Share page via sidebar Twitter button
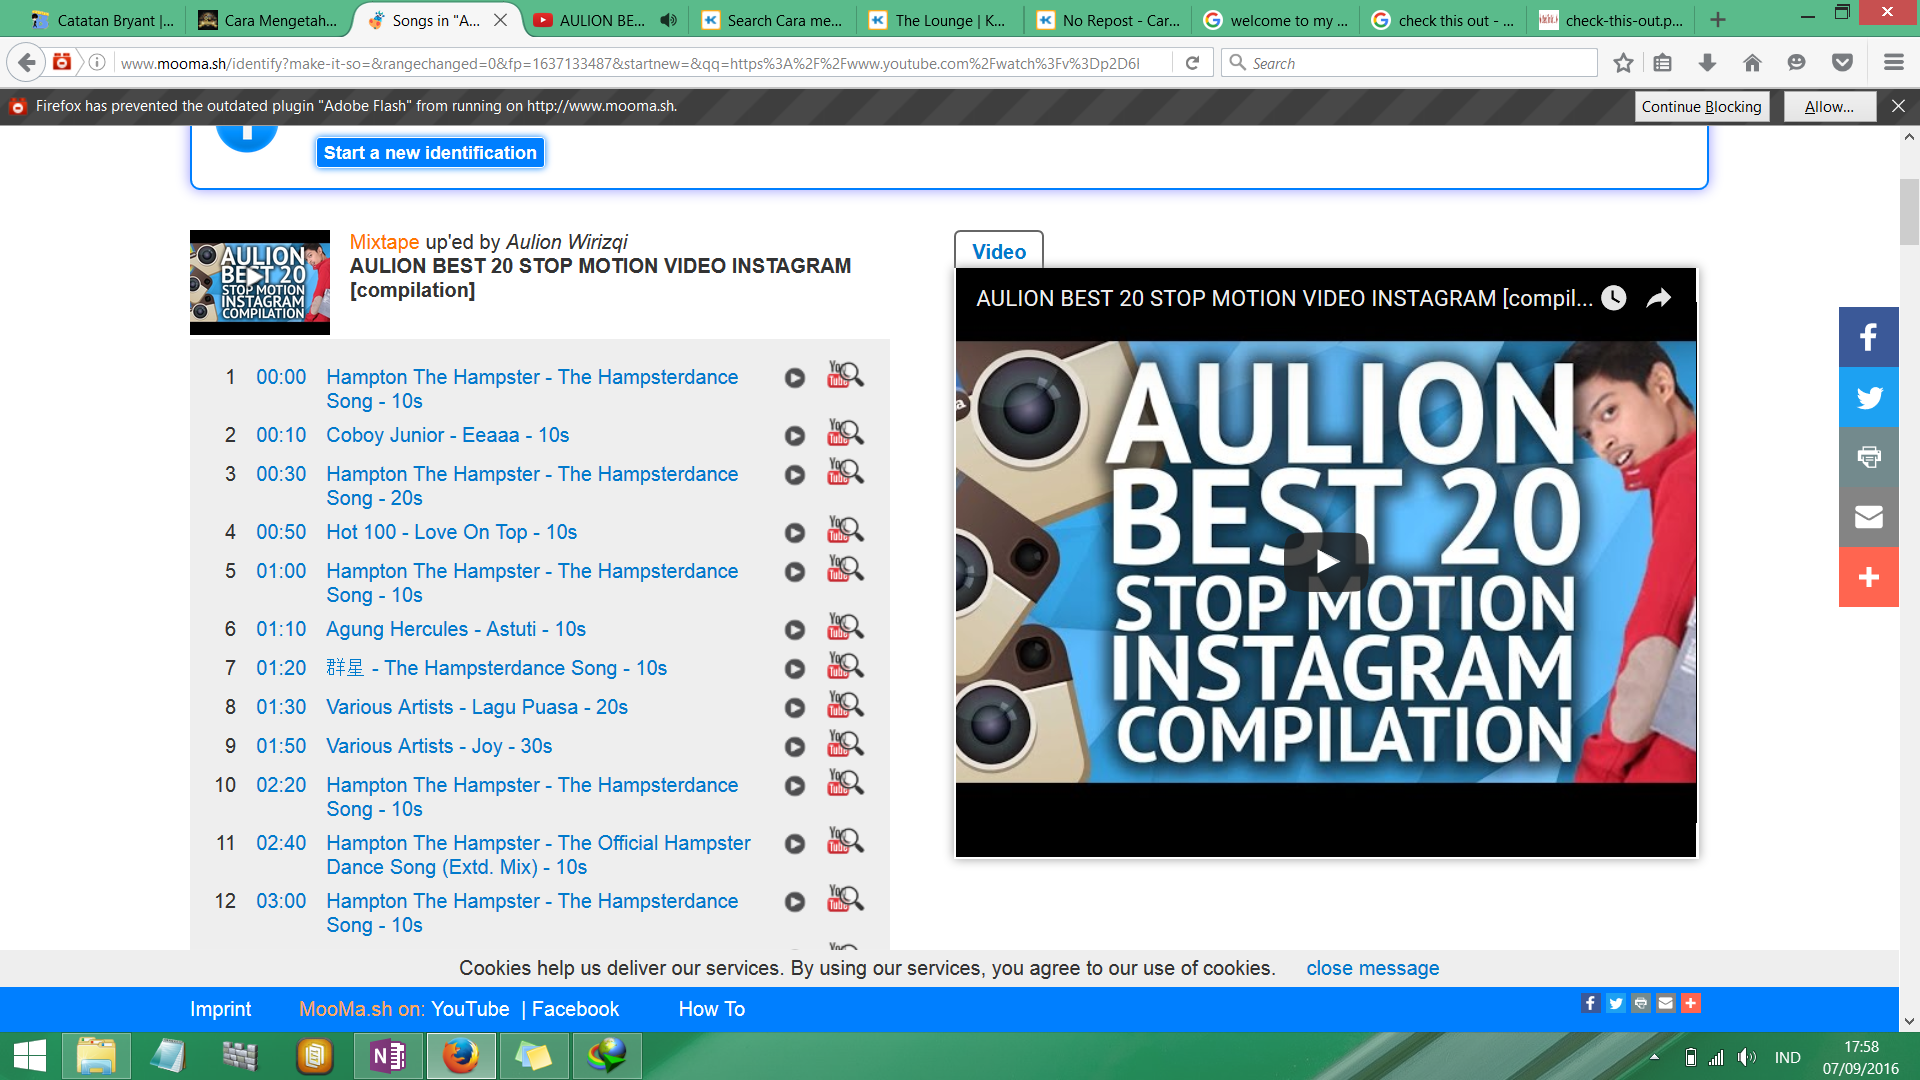The height and width of the screenshot is (1080, 1920). [x=1868, y=397]
